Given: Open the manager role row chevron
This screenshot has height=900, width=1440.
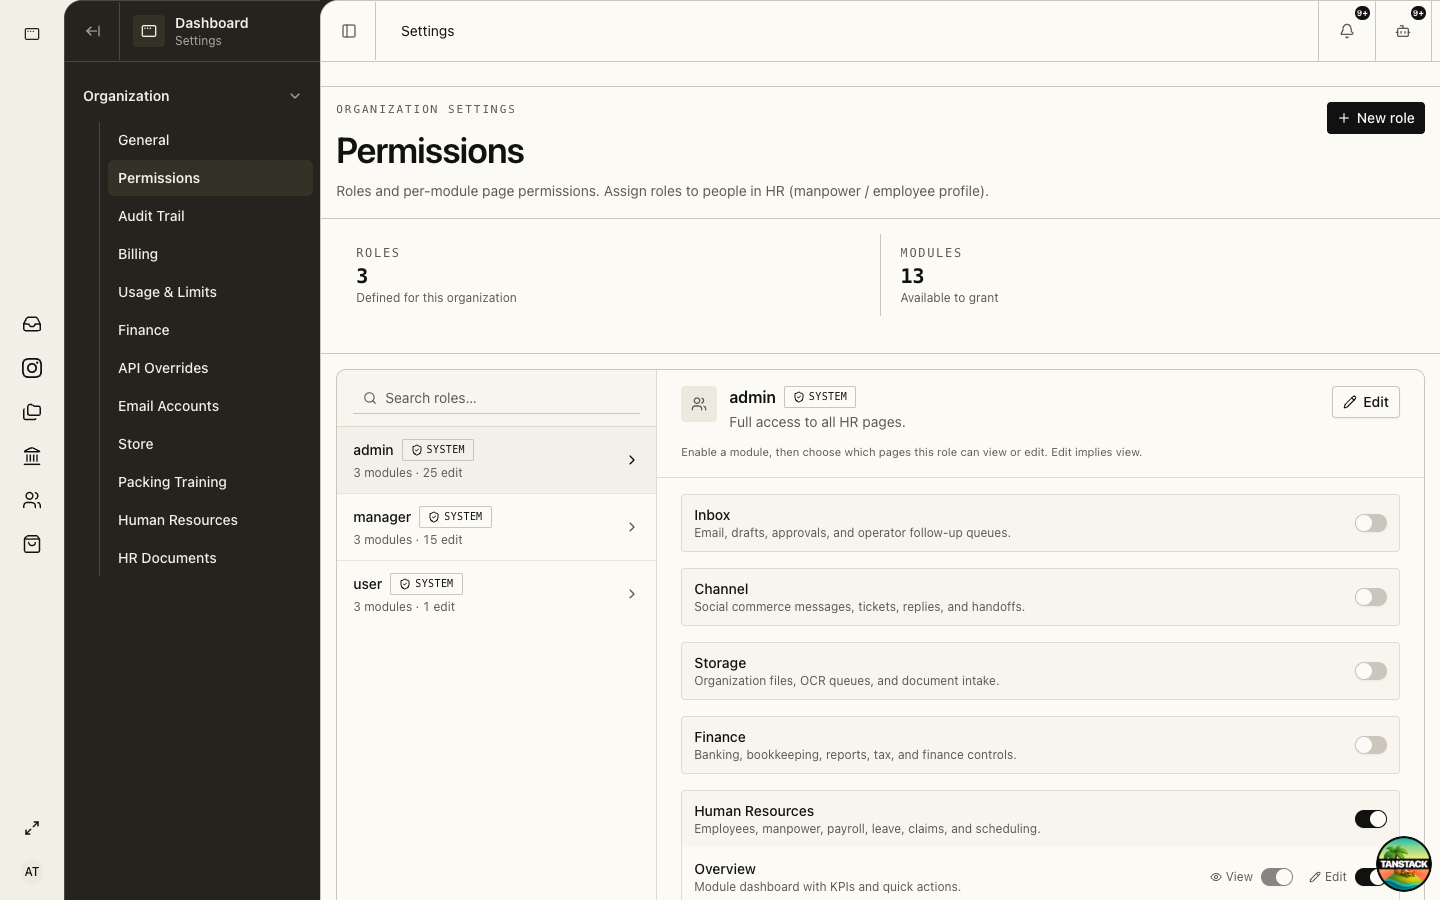Looking at the screenshot, I should click(x=632, y=527).
